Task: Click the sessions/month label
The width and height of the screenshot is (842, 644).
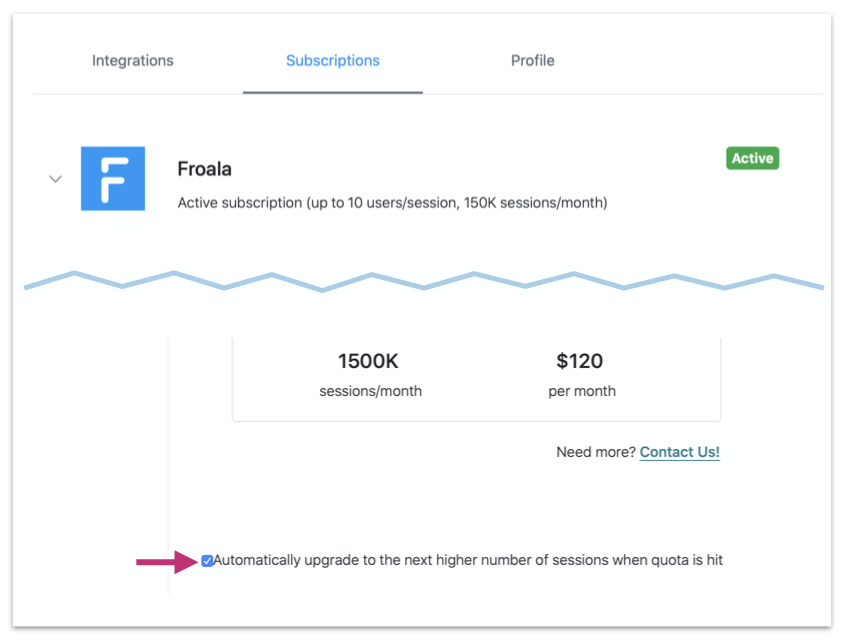Action: pyautogui.click(x=370, y=391)
